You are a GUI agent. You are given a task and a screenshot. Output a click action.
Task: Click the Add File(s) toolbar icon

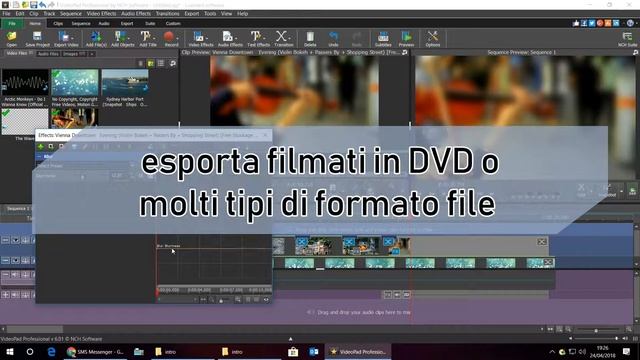pos(96,39)
